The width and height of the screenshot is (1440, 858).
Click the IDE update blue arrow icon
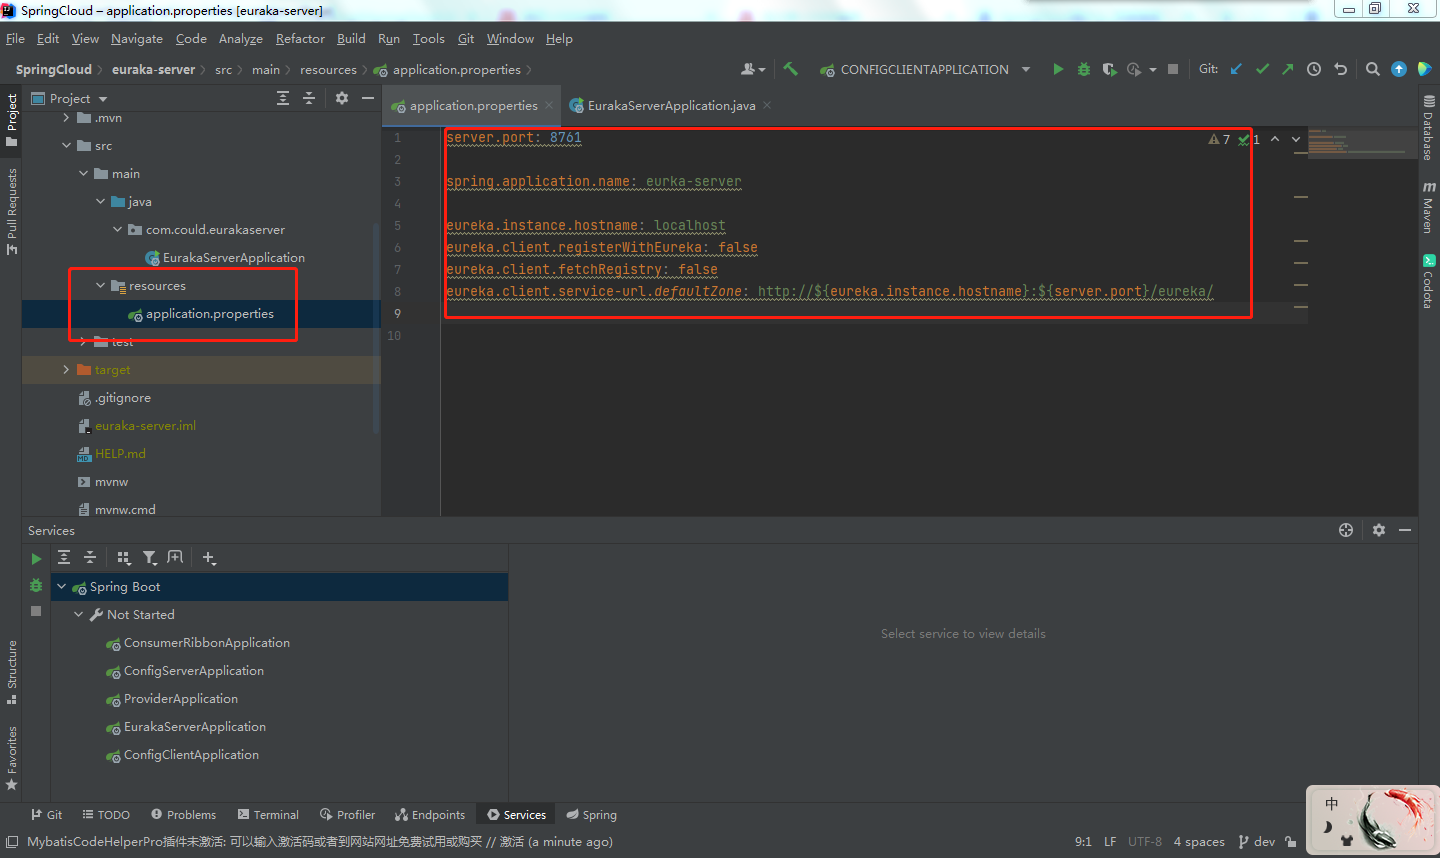pos(1399,69)
